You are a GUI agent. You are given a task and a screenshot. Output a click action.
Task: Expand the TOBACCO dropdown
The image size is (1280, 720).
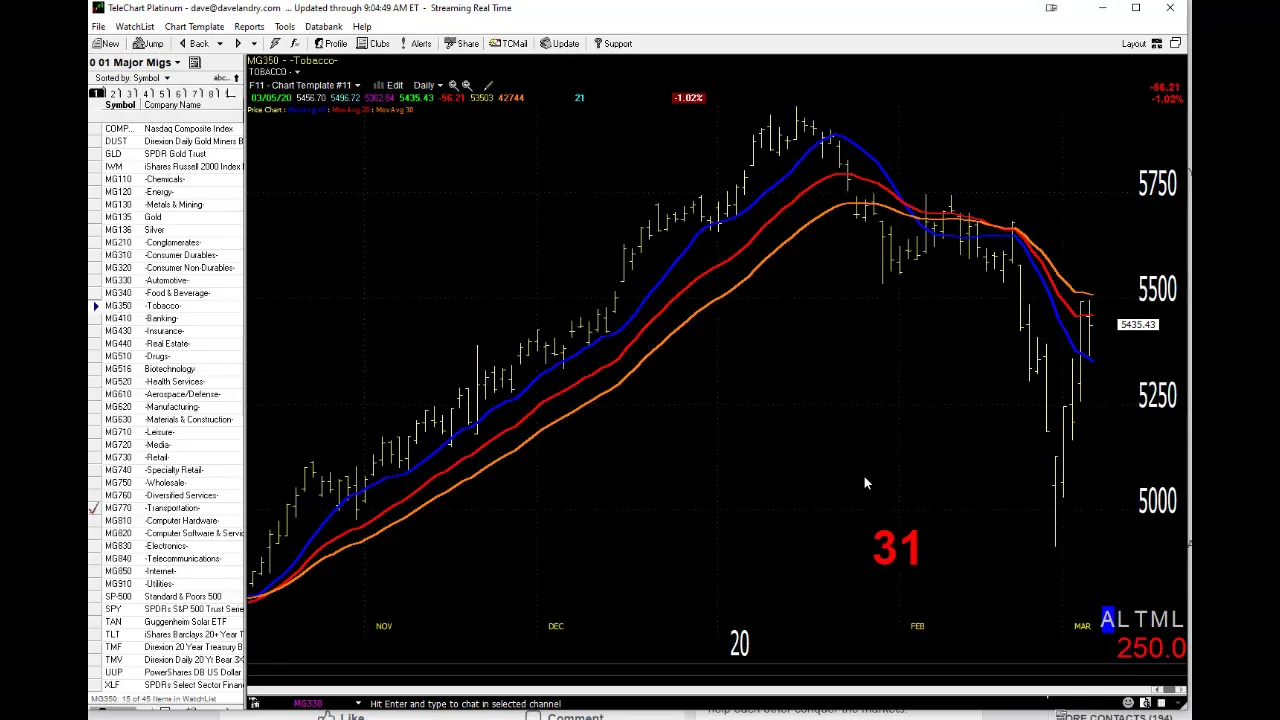(x=297, y=72)
